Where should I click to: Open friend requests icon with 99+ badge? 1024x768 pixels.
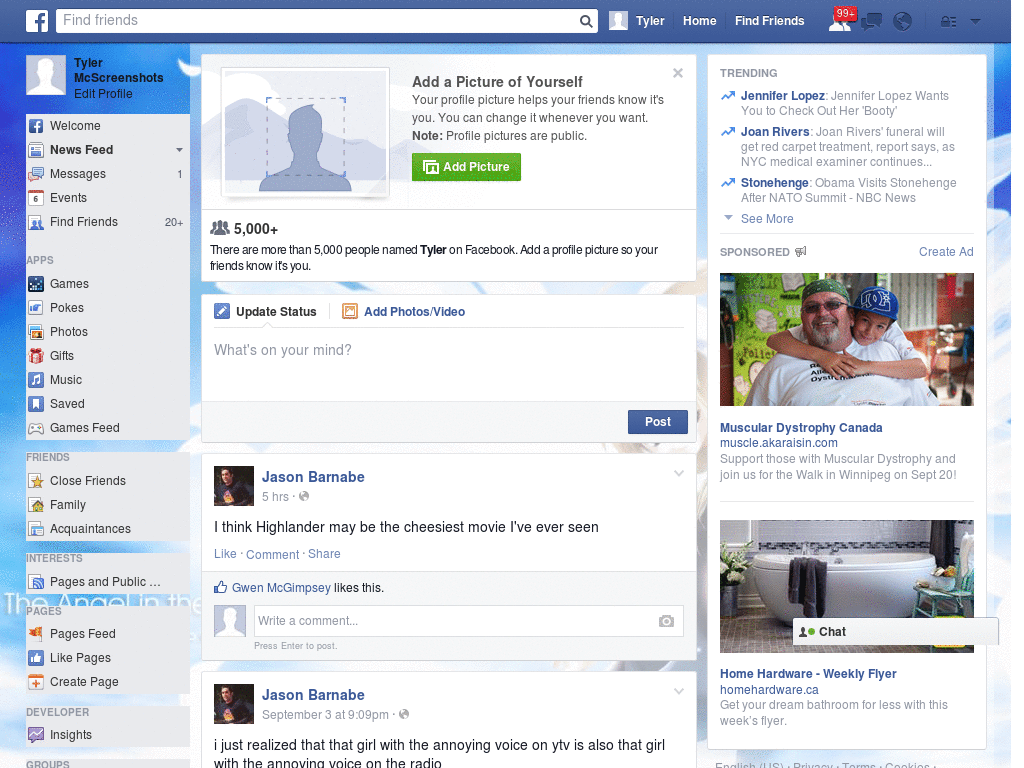(x=841, y=20)
